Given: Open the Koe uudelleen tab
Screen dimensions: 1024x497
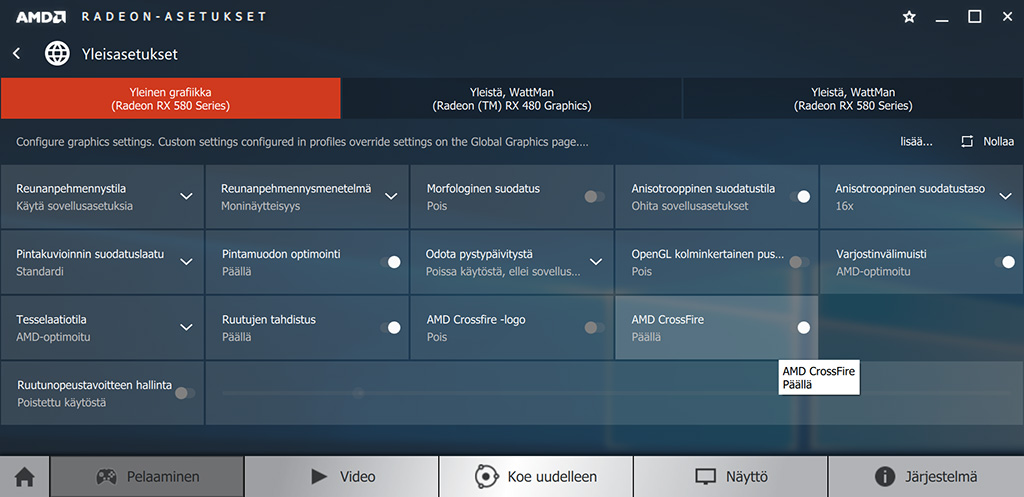Looking at the screenshot, I should (x=536, y=477).
